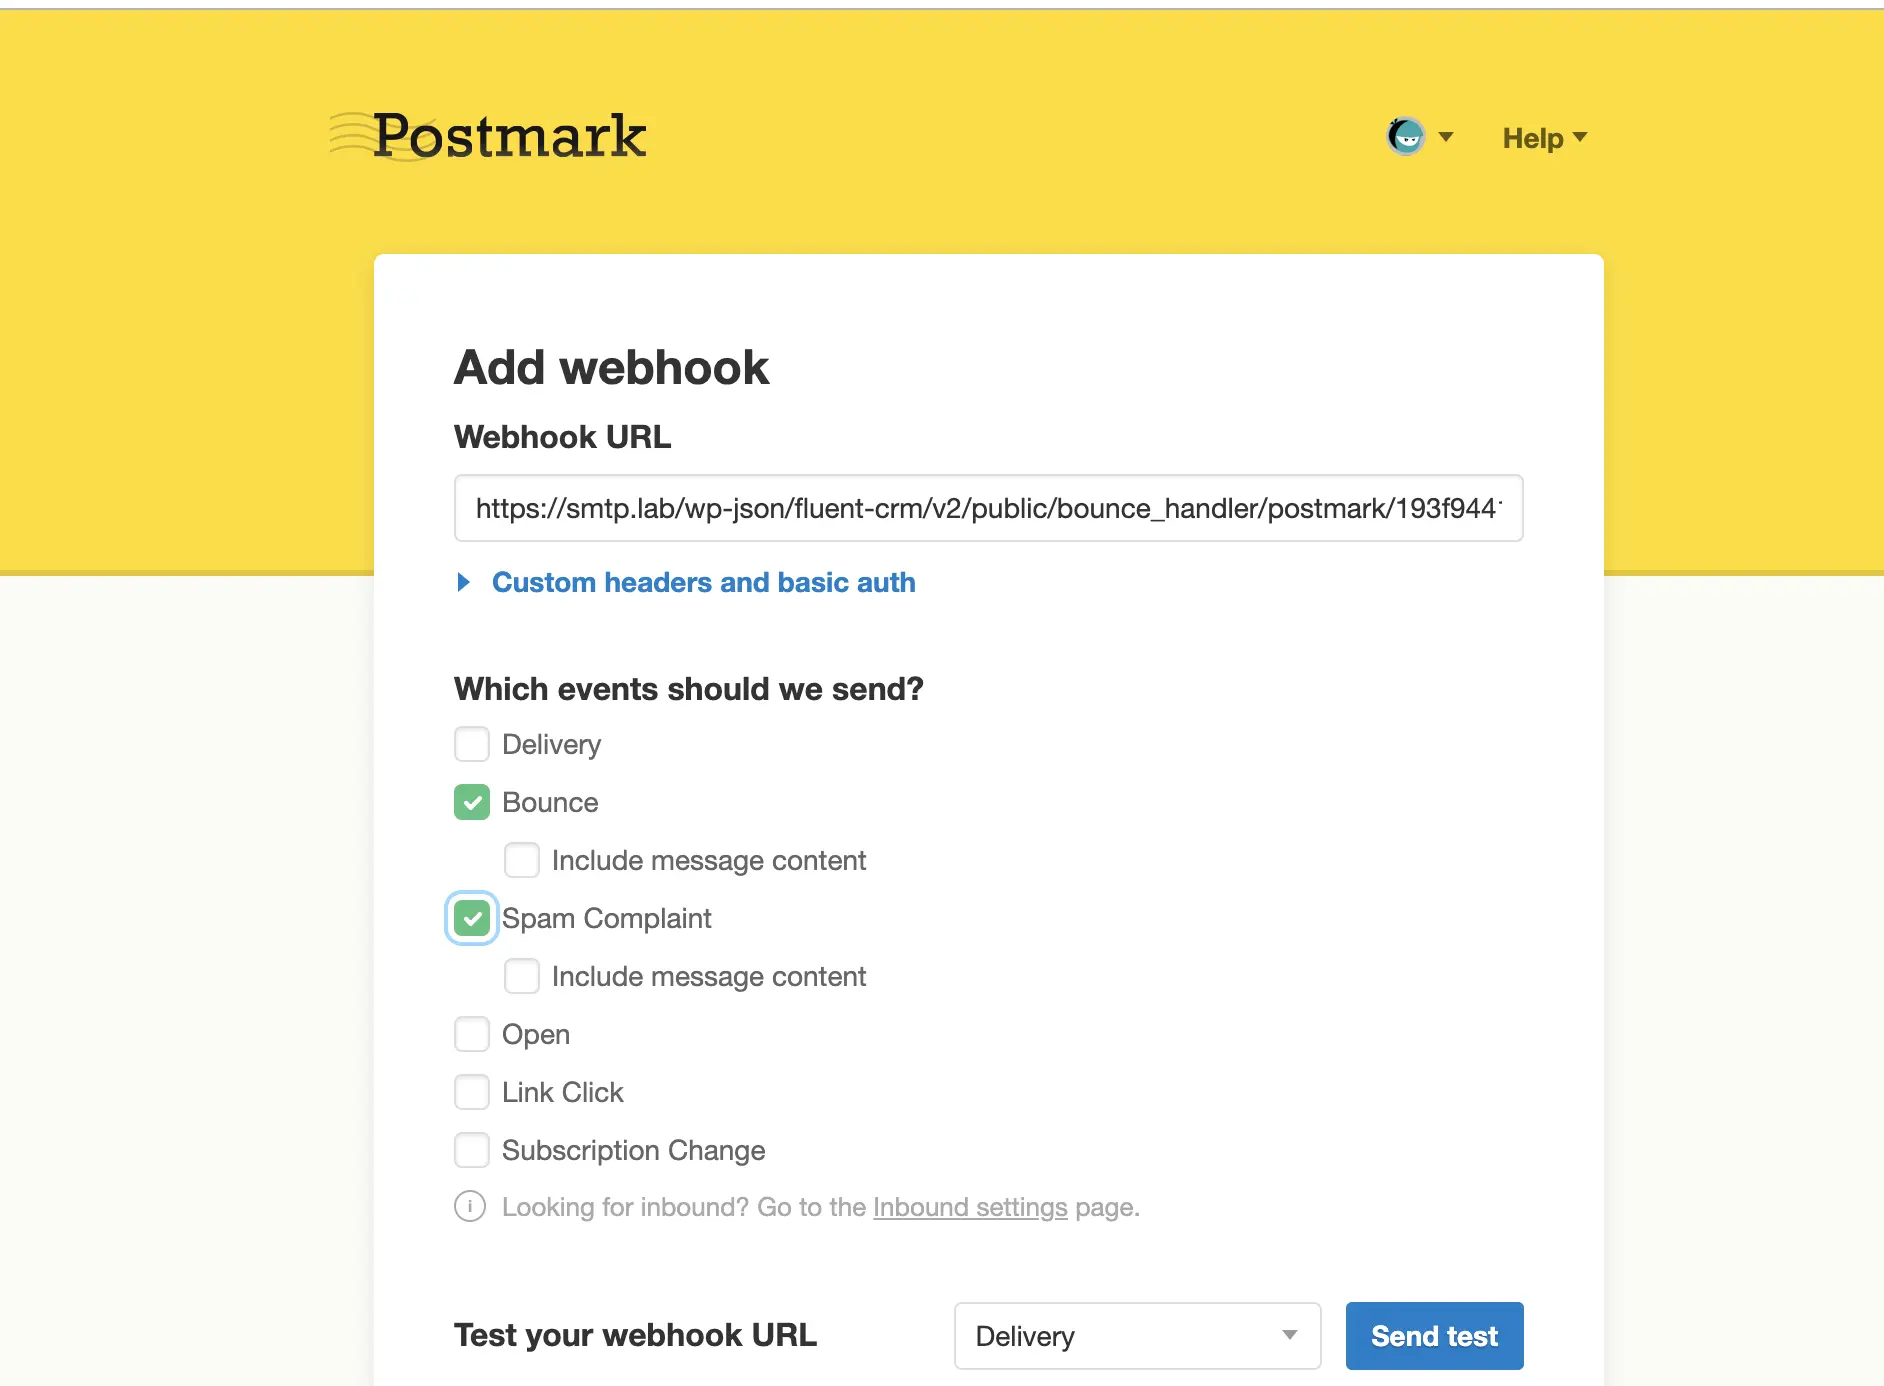Click the 'Webhook URL' label
The width and height of the screenshot is (1884, 1386).
tap(563, 437)
